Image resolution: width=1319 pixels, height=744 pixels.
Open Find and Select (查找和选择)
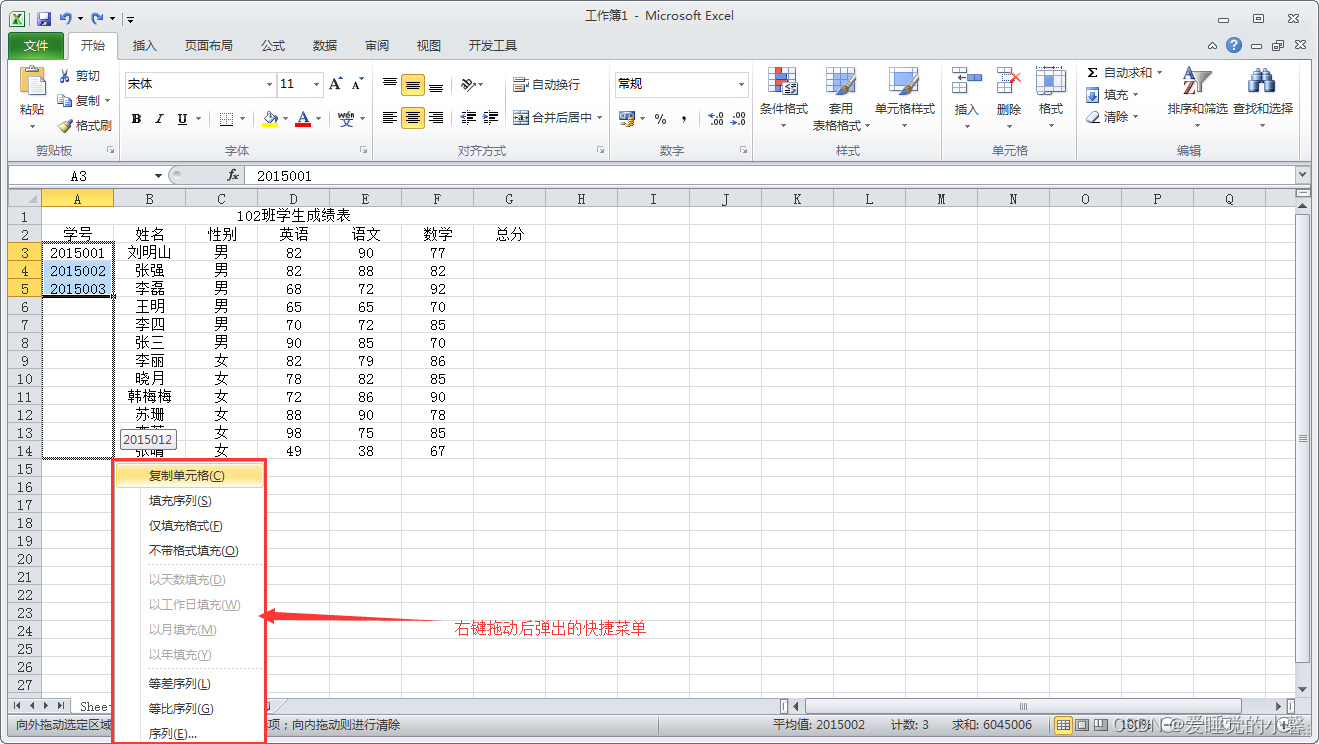pyautogui.click(x=1262, y=99)
